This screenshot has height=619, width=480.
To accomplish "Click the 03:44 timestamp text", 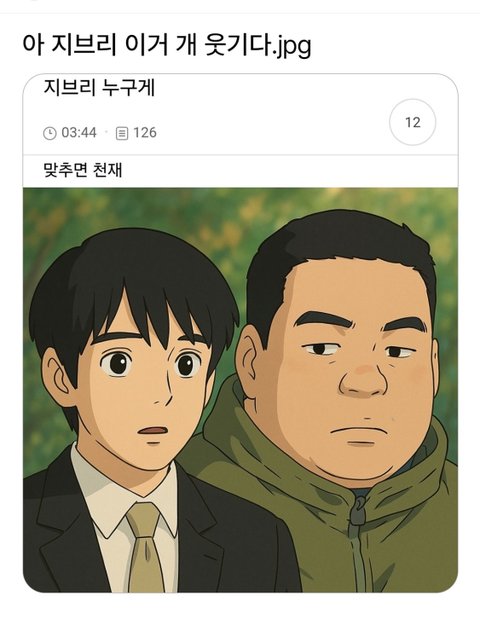I will (x=79, y=133).
